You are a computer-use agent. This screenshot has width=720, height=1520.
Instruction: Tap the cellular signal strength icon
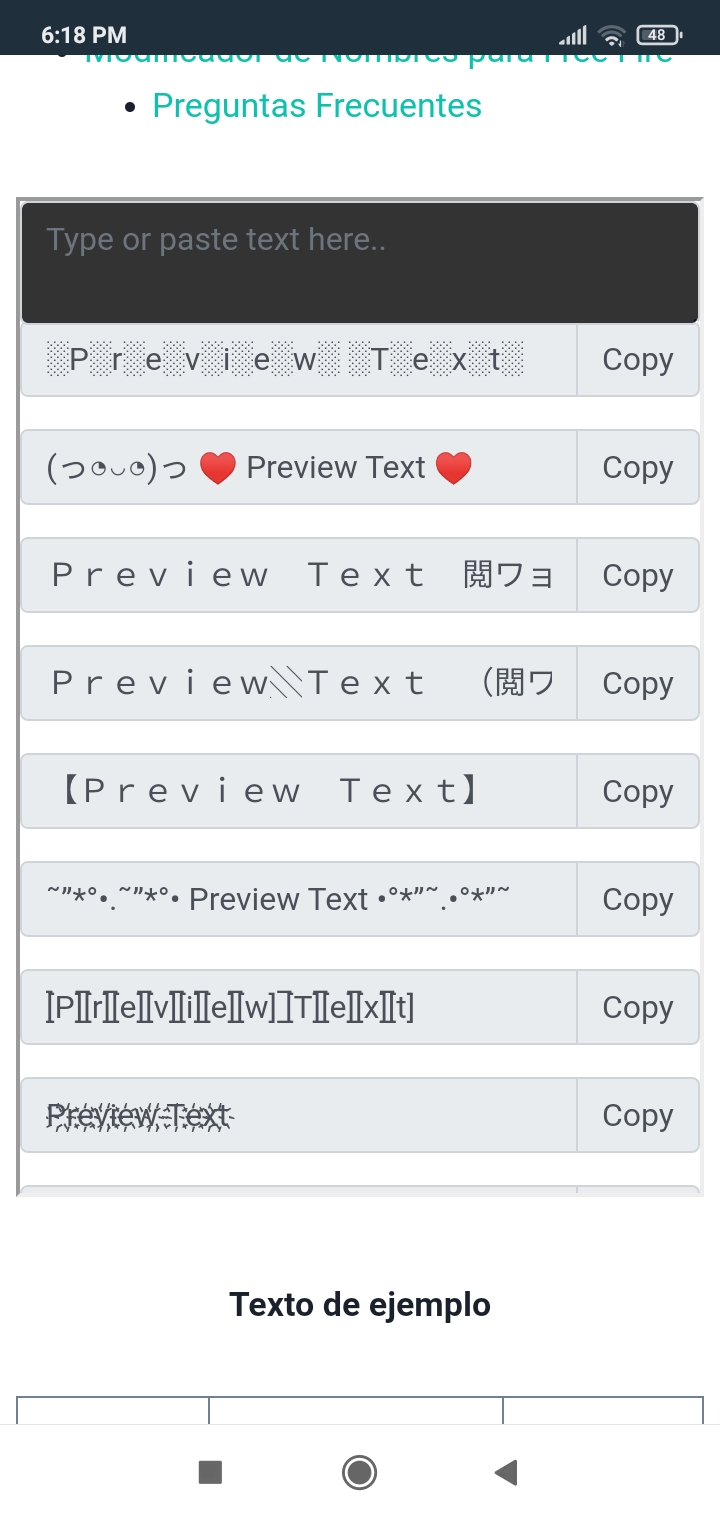click(x=573, y=36)
